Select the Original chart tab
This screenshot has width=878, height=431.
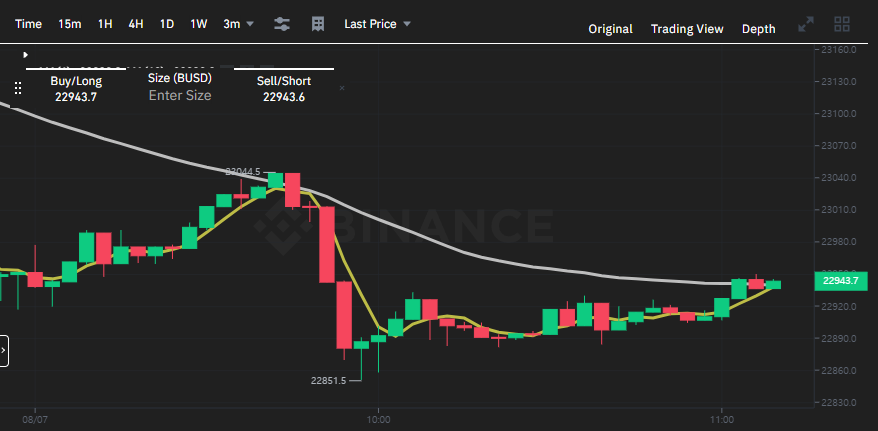(610, 29)
